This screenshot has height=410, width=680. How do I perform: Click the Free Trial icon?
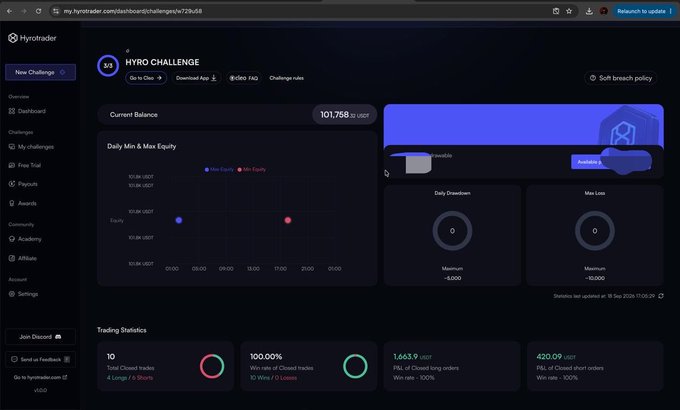point(12,165)
